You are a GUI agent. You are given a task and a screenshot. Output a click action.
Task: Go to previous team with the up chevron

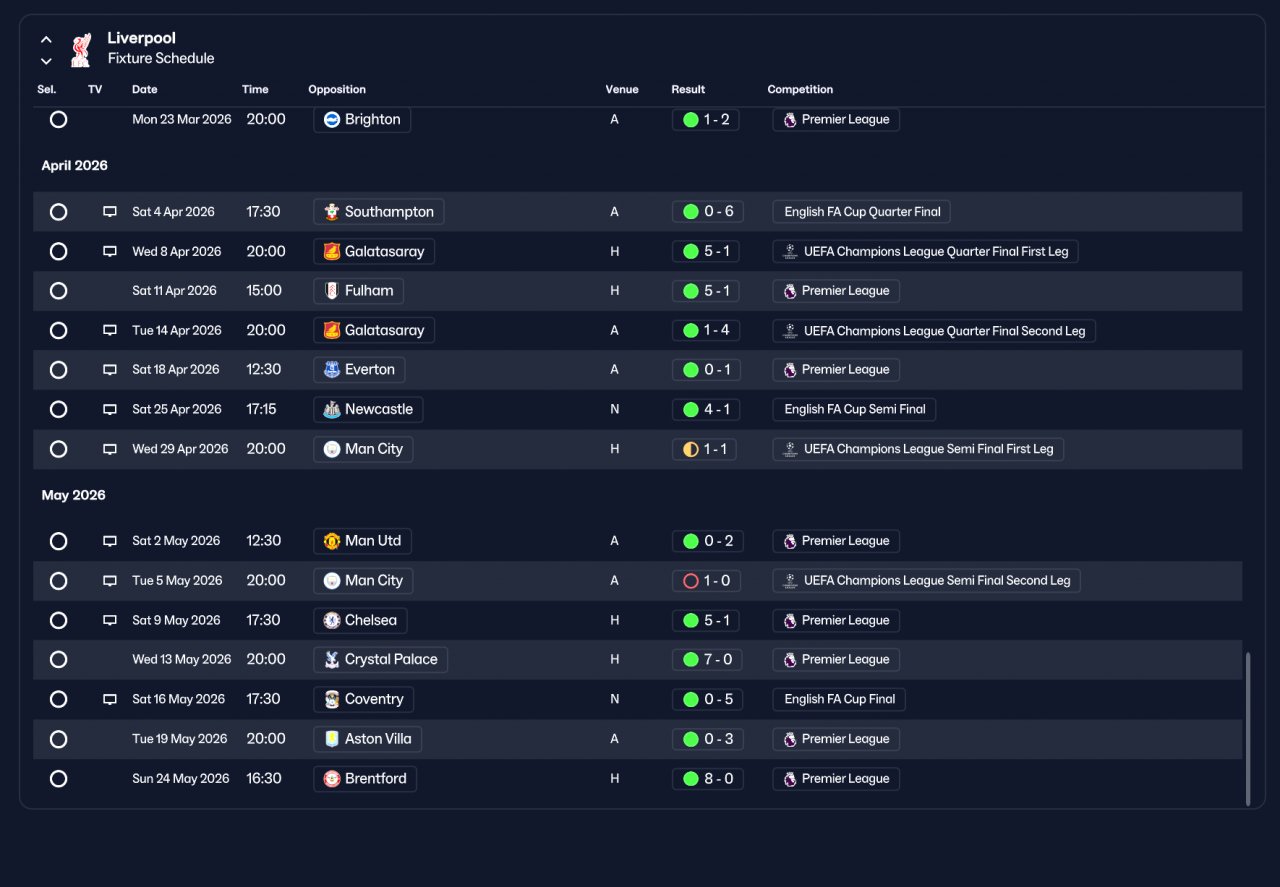click(x=46, y=40)
